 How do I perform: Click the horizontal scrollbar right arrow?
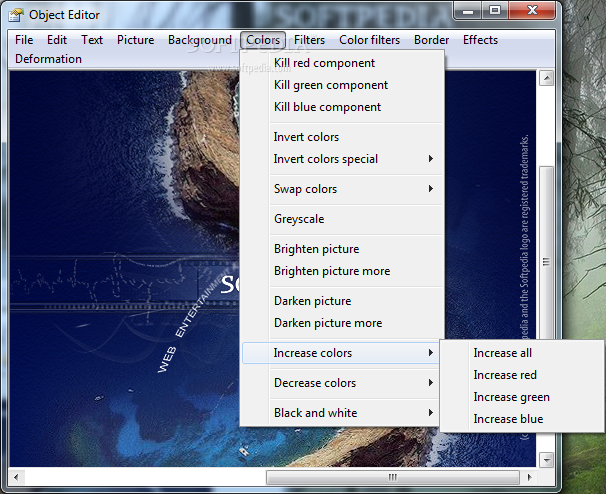(x=529, y=477)
